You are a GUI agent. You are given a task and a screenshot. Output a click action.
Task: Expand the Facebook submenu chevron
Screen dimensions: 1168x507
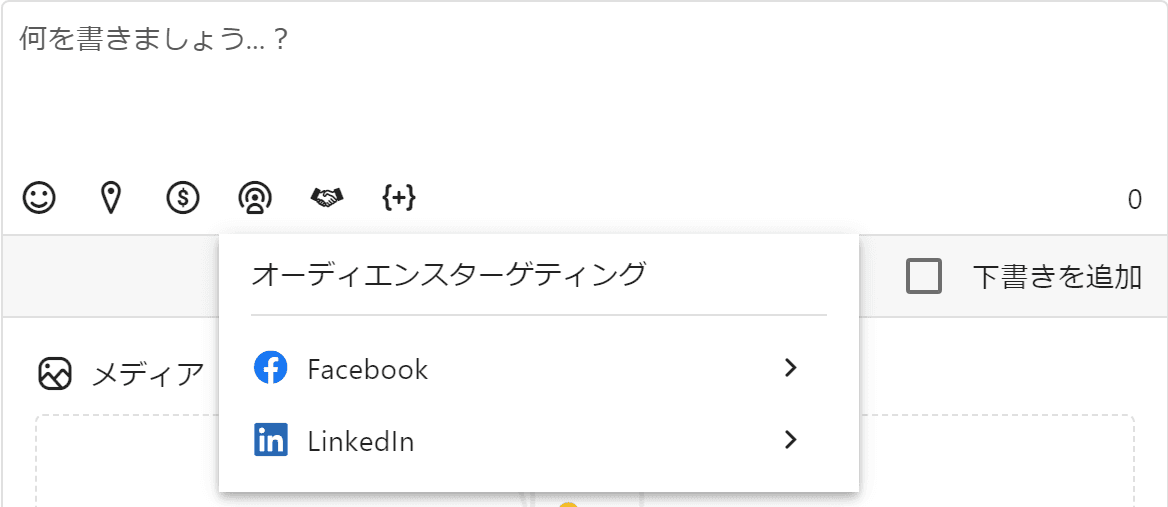click(791, 368)
